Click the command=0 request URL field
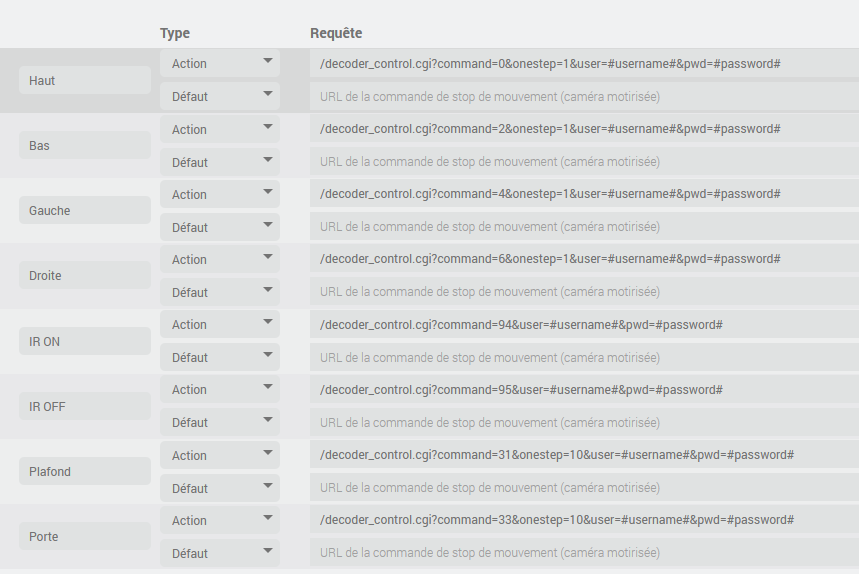This screenshot has width=859, height=574. pyautogui.click(x=584, y=64)
